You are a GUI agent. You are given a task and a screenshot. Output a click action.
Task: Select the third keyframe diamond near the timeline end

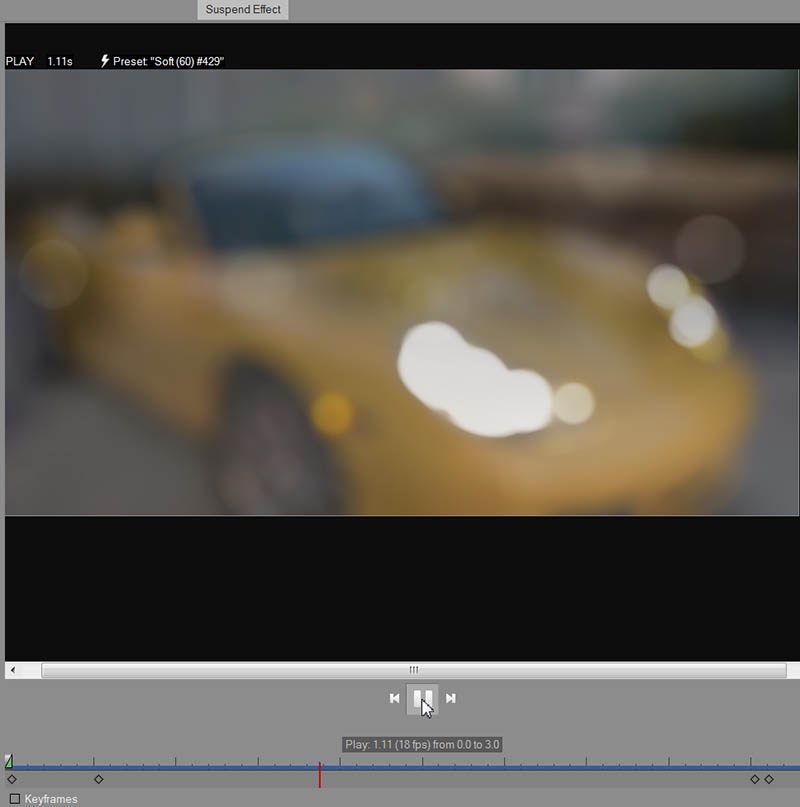point(755,779)
